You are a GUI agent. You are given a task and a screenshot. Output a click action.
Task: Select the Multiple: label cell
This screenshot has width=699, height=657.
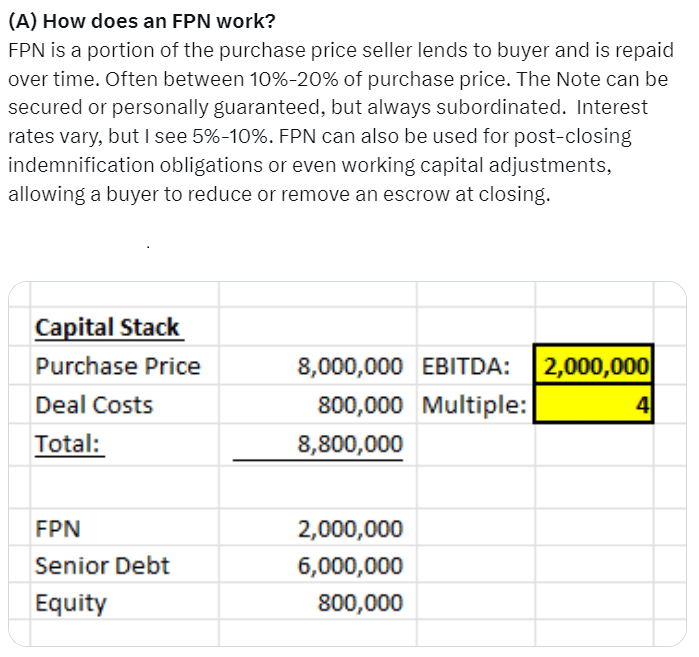(476, 404)
